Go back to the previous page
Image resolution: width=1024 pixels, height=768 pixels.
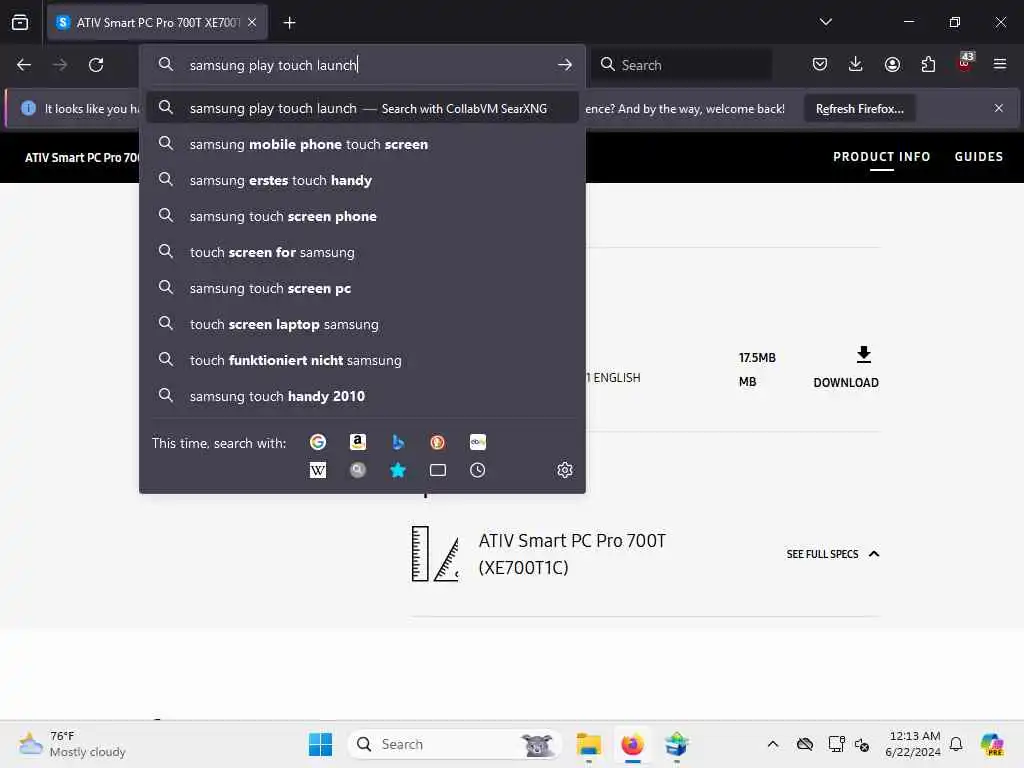click(x=24, y=65)
